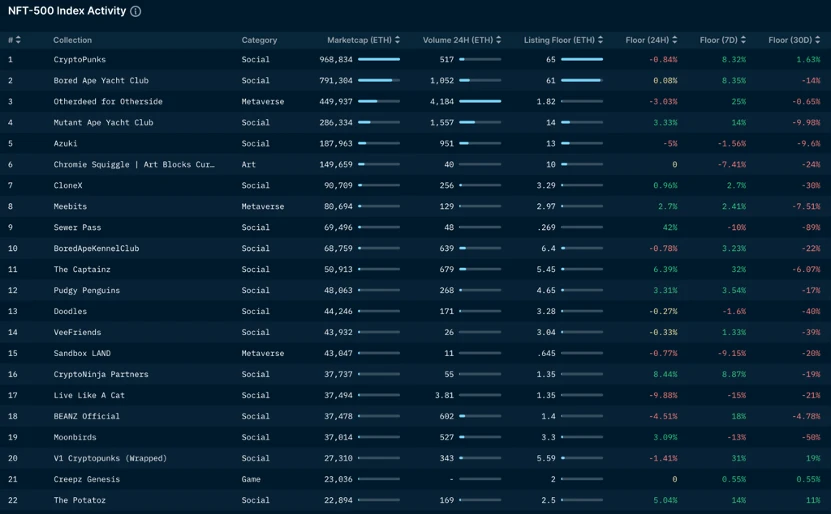Click the Game category in Creepz Genesis row

[x=251, y=479]
